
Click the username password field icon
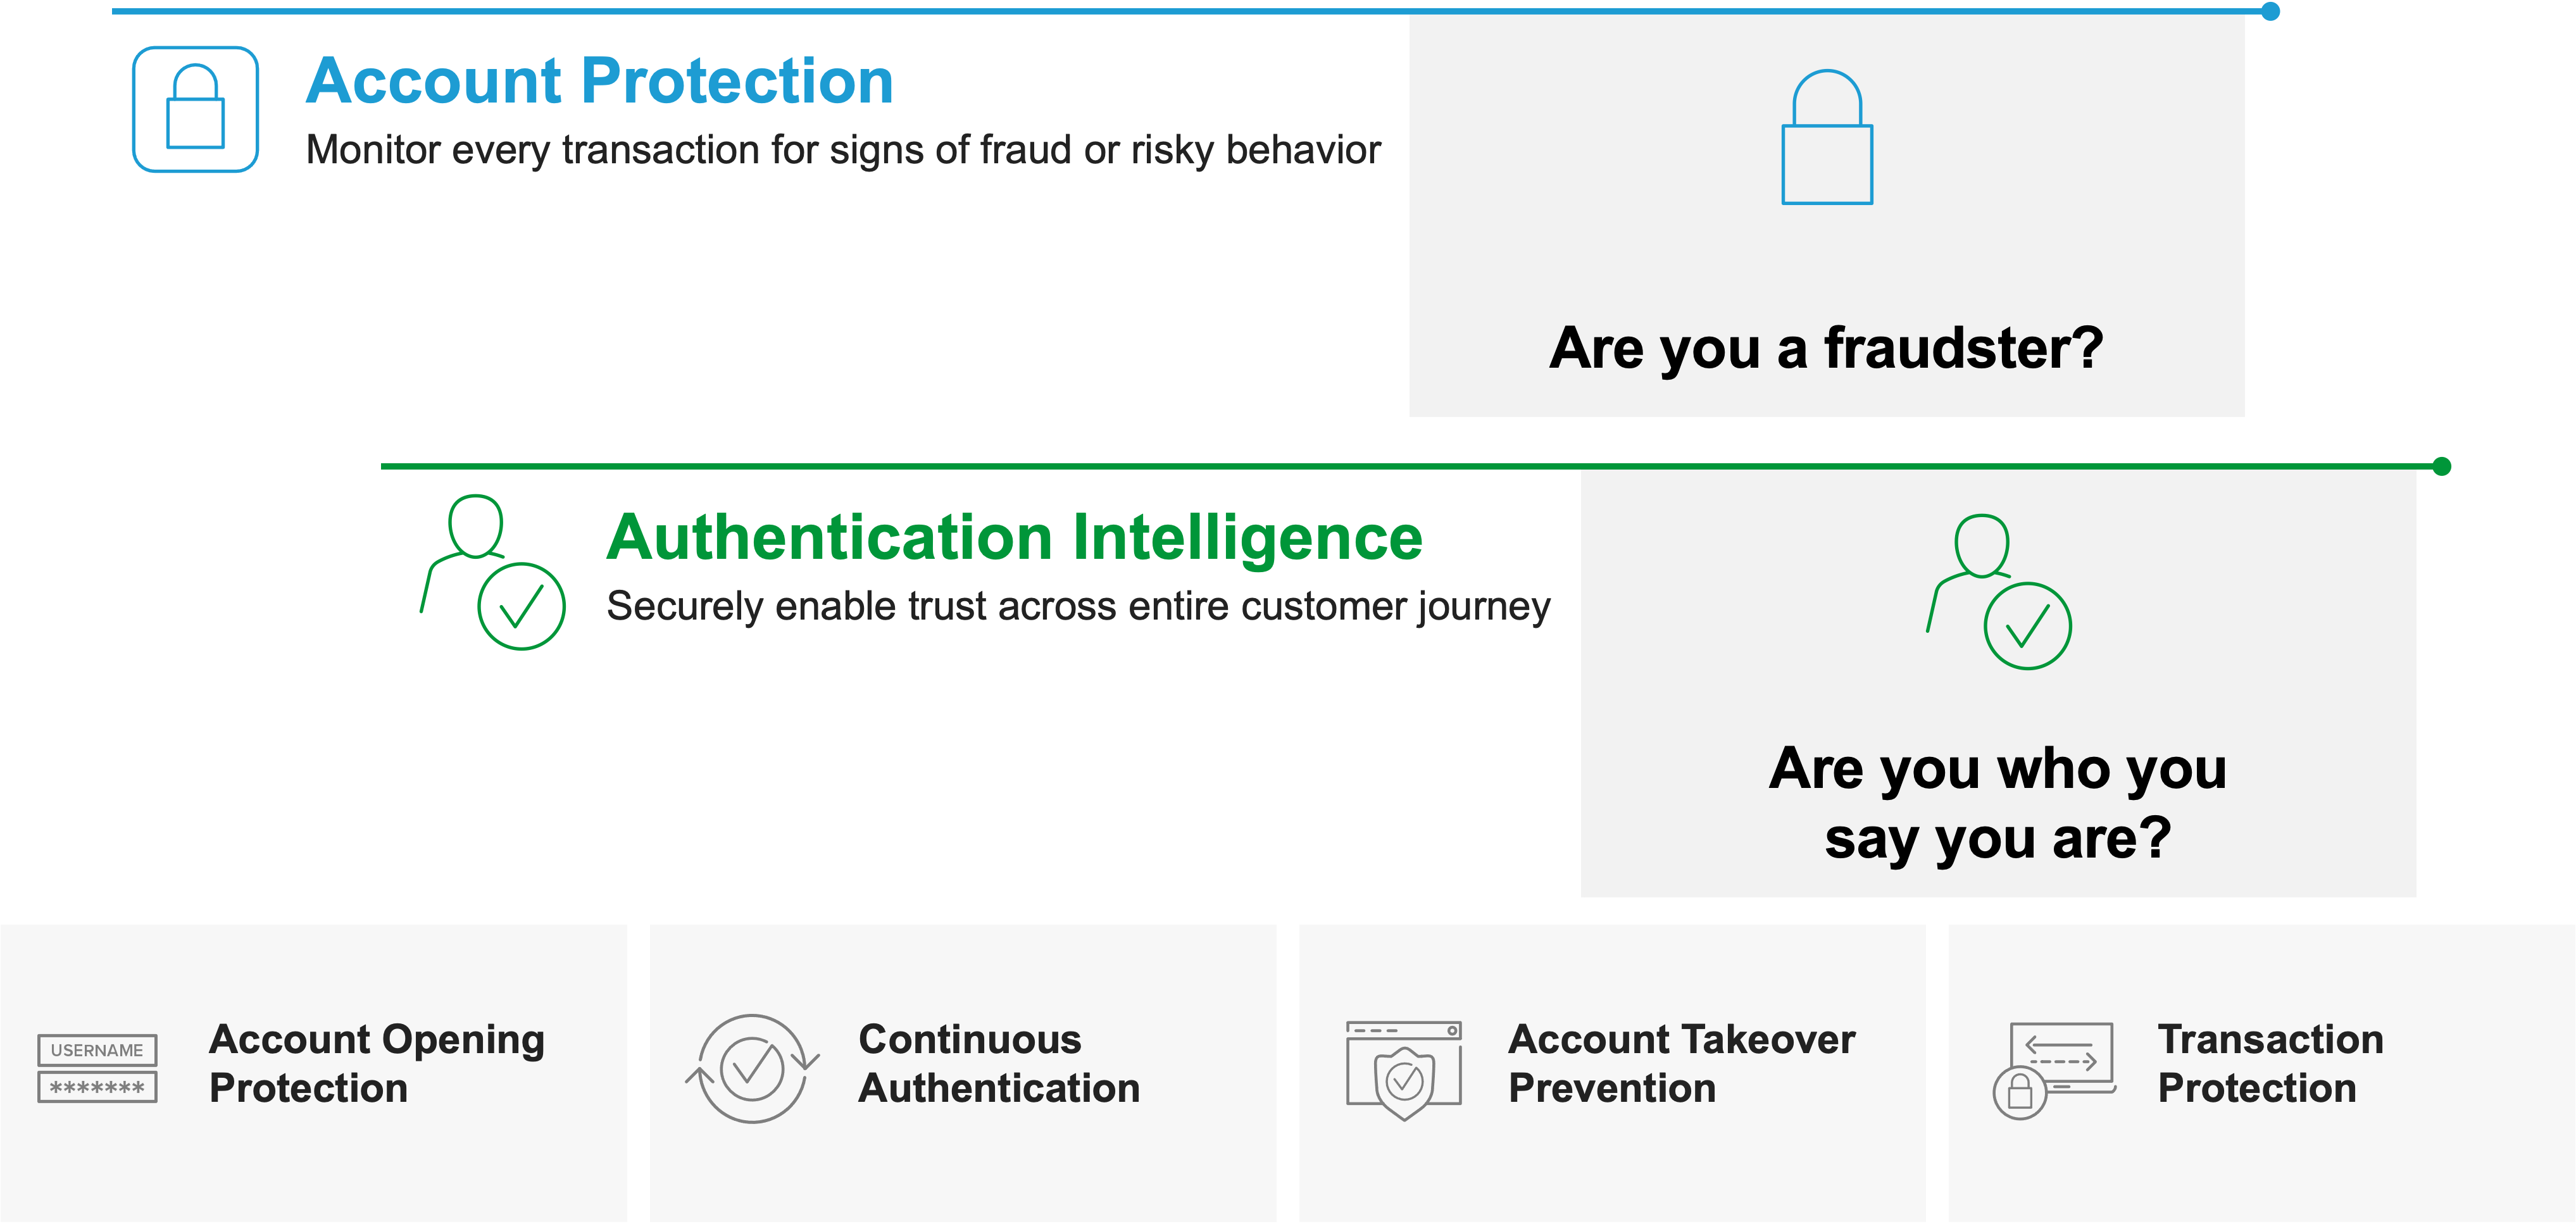point(97,1068)
